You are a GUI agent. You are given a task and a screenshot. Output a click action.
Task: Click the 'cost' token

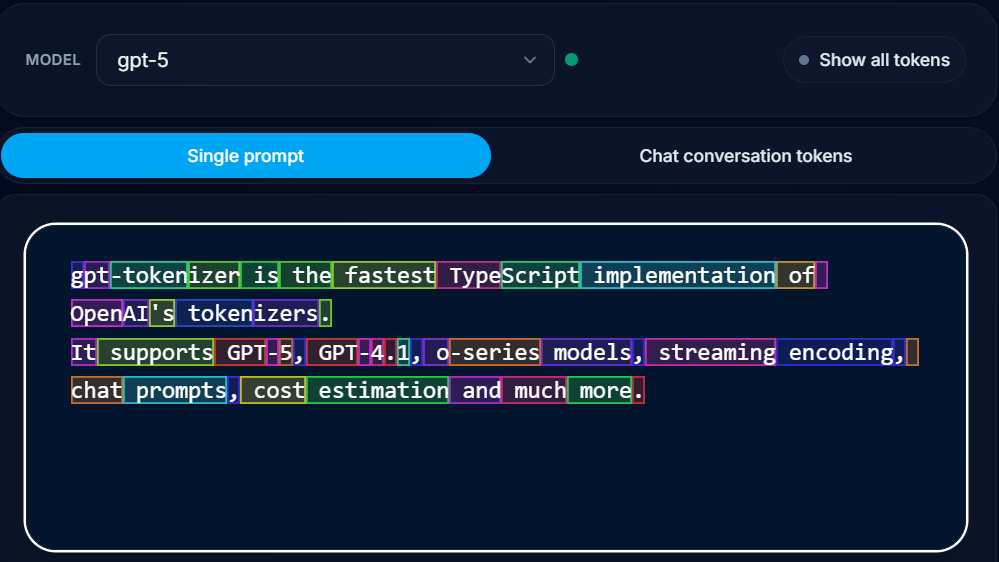[x=273, y=390]
